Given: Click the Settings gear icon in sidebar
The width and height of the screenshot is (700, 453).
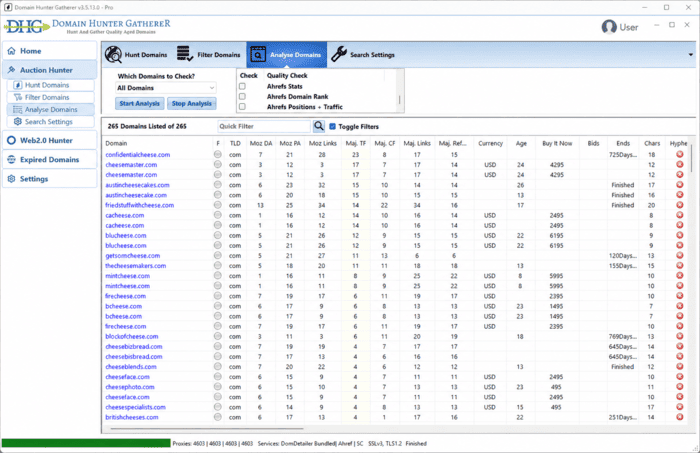Looking at the screenshot, I should point(12,179).
